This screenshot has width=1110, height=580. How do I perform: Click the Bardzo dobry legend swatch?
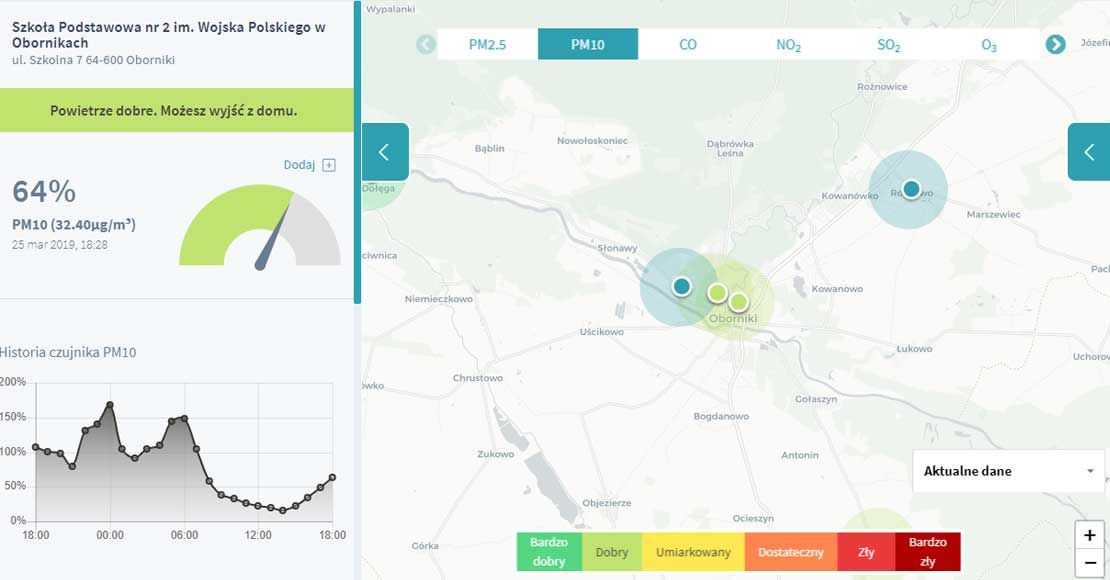tap(548, 552)
